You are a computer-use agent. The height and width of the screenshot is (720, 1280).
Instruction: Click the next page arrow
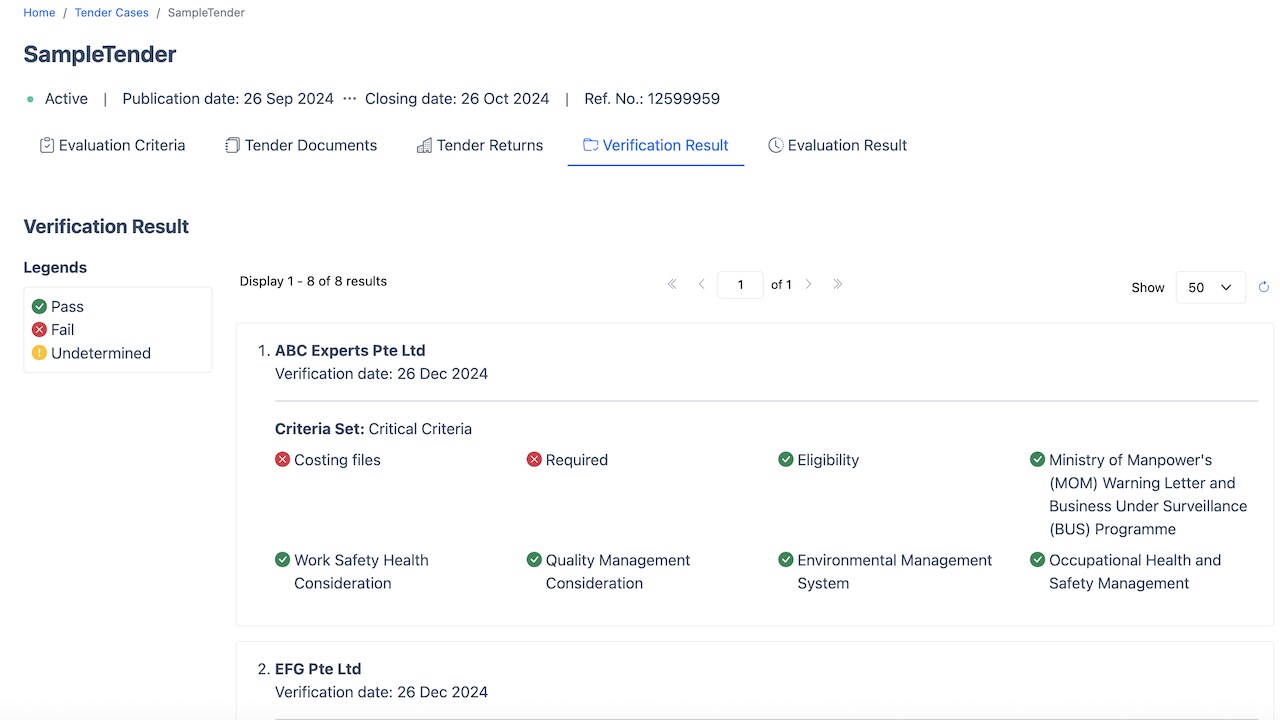pos(808,284)
